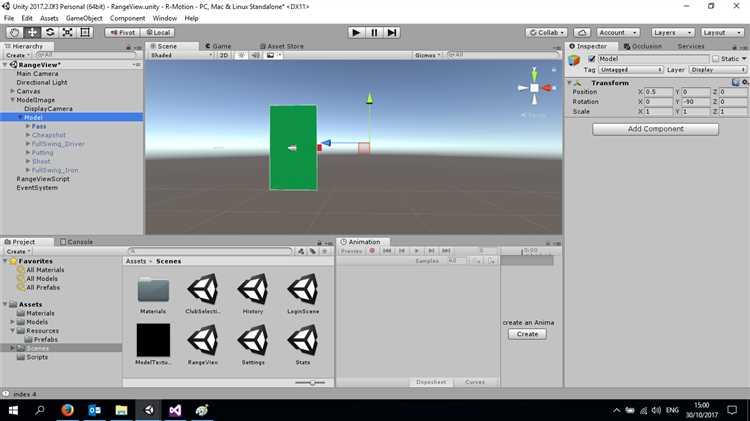
Task: Open the Collab dropdown
Action: pos(547,33)
